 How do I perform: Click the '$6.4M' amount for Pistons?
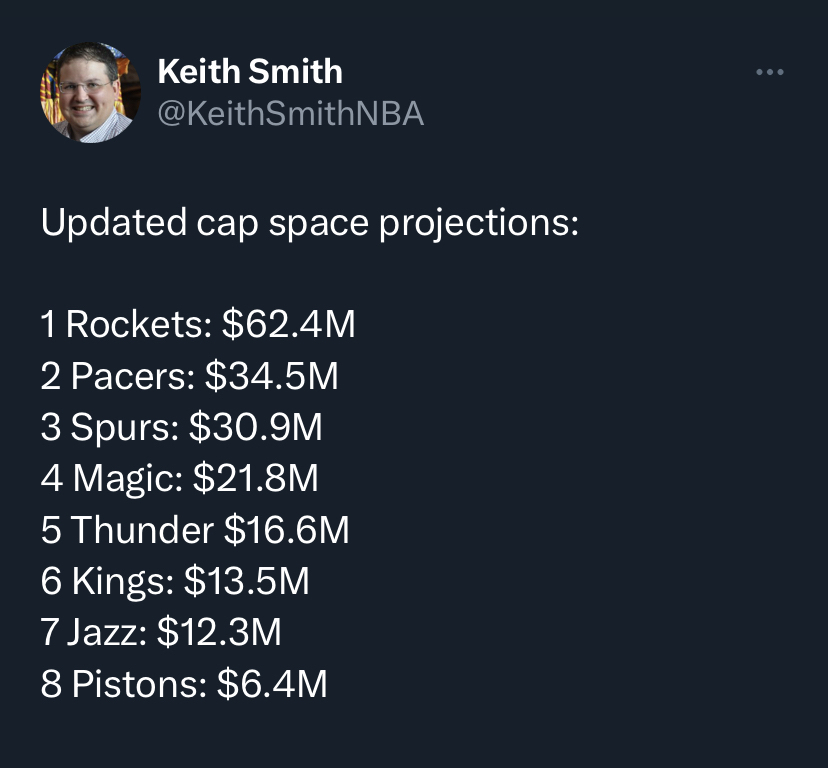272,684
